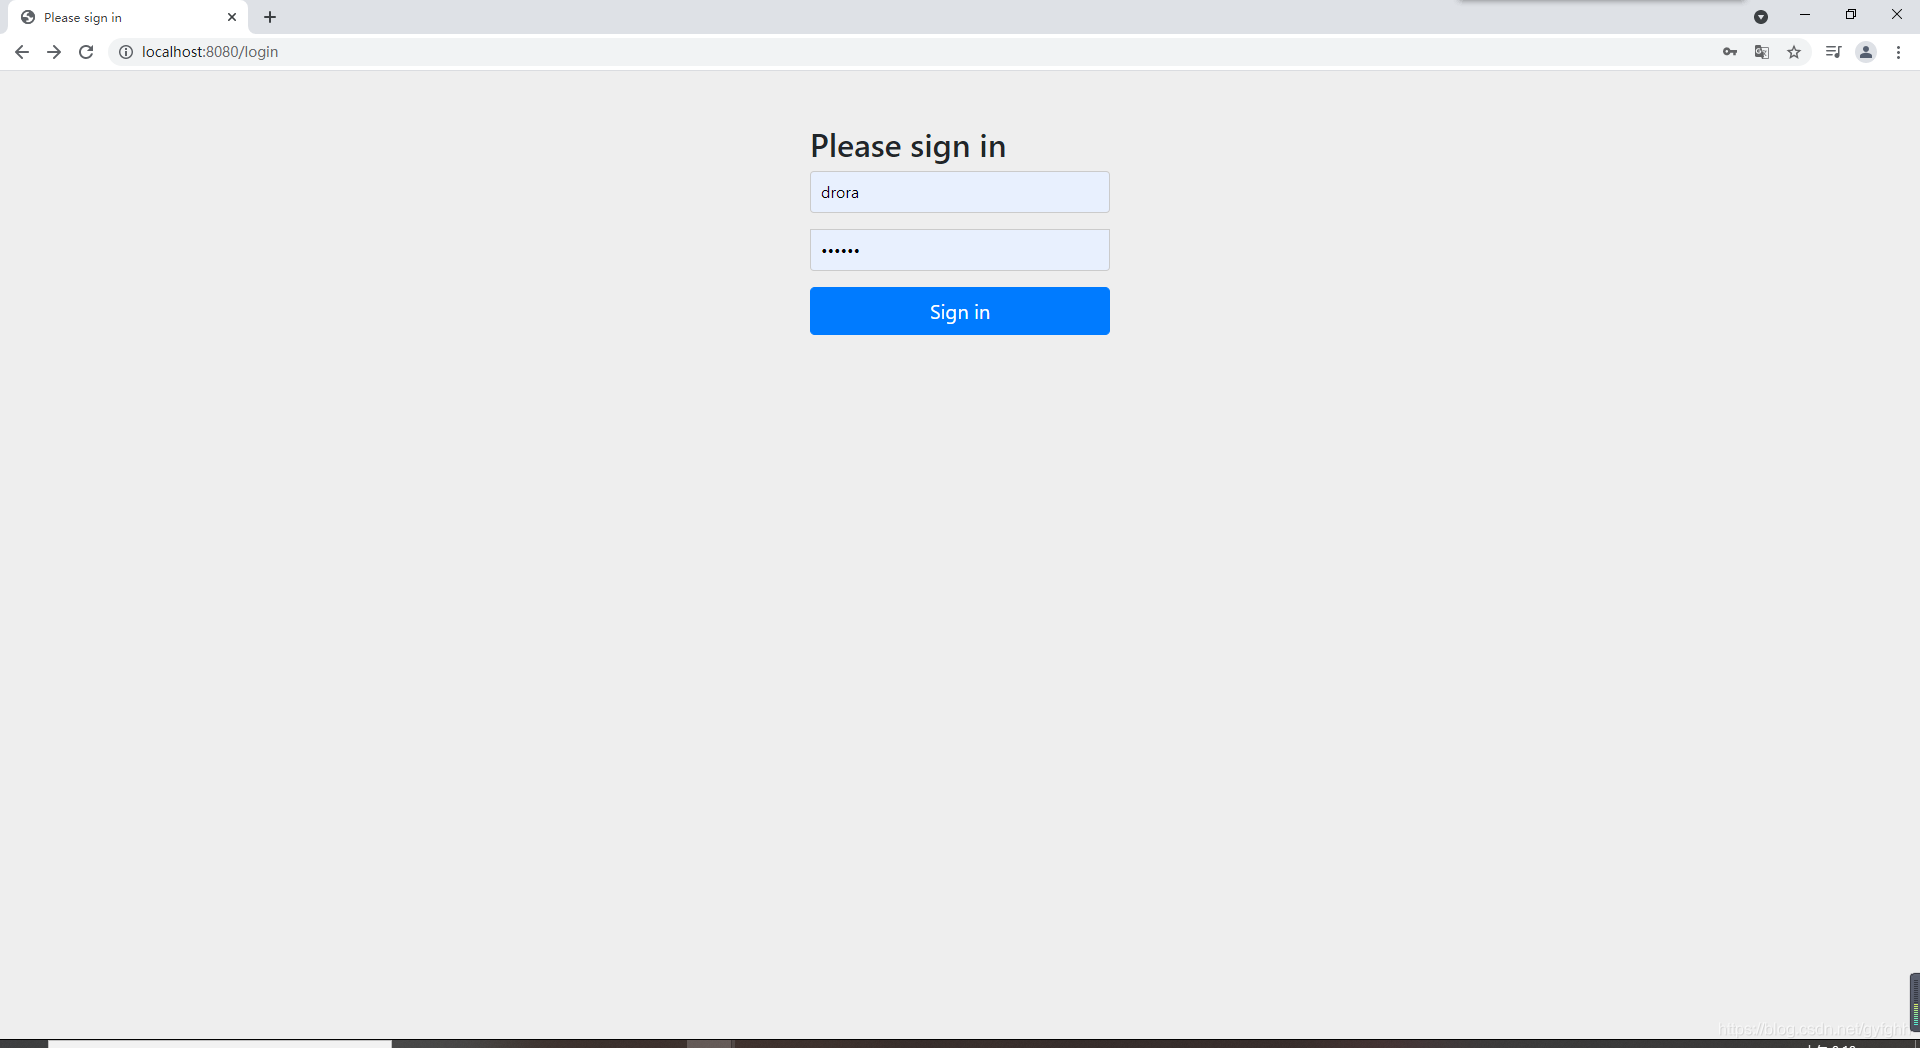Viewport: 1920px width, 1048px height.
Task: Bookmark this page with the star icon
Action: pyautogui.click(x=1794, y=52)
